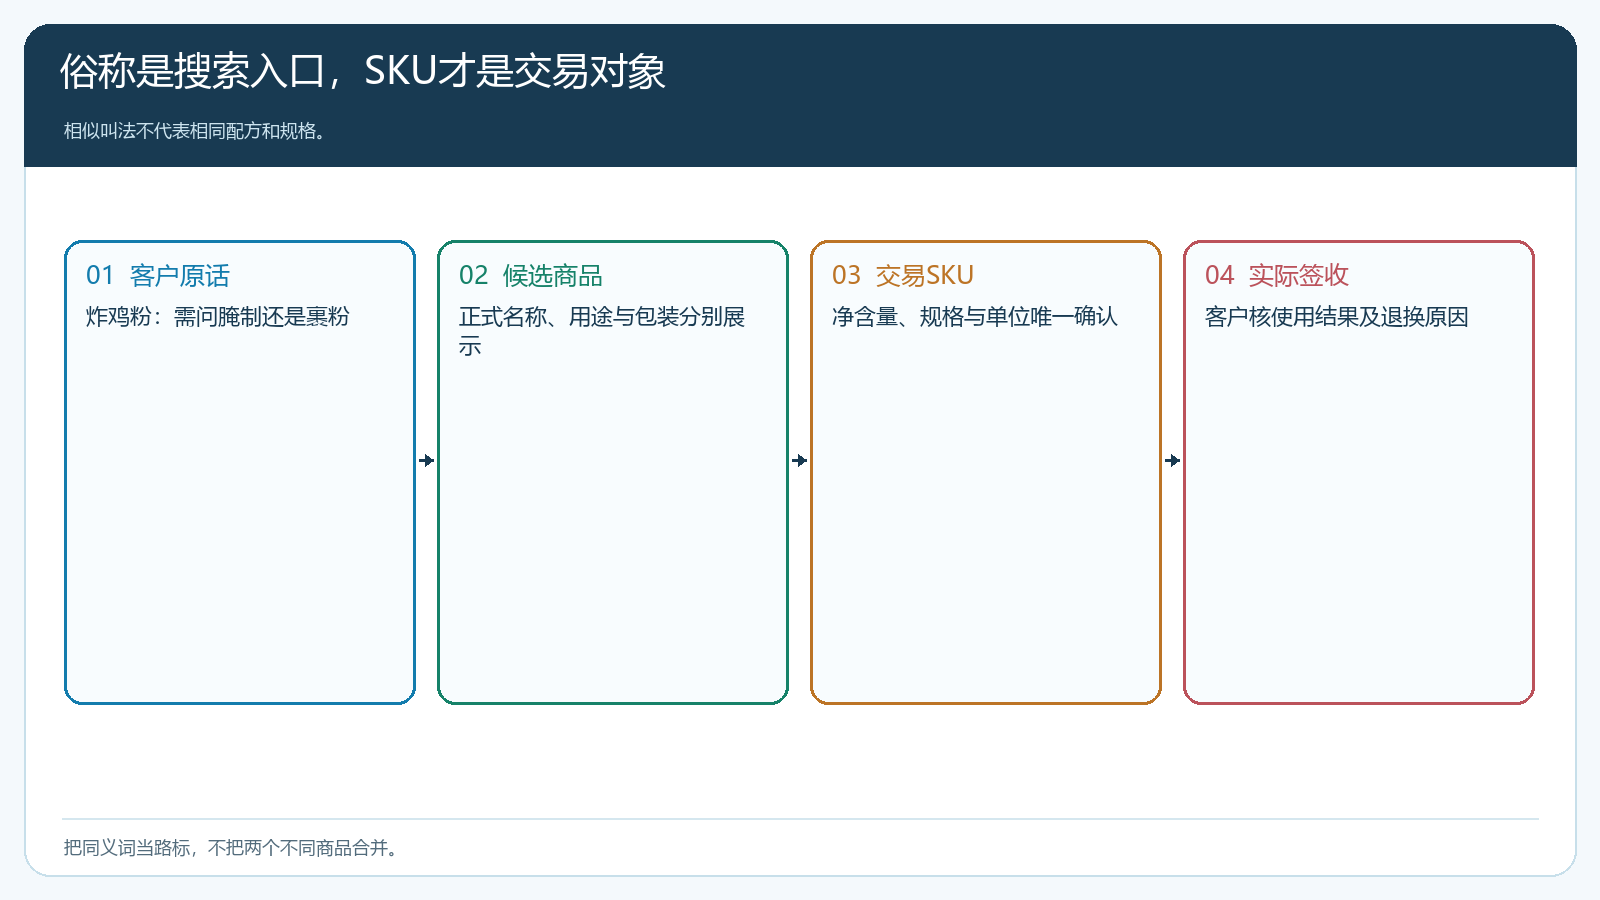
Task: Click empty area of blue-bordered card 01
Action: (x=240, y=520)
